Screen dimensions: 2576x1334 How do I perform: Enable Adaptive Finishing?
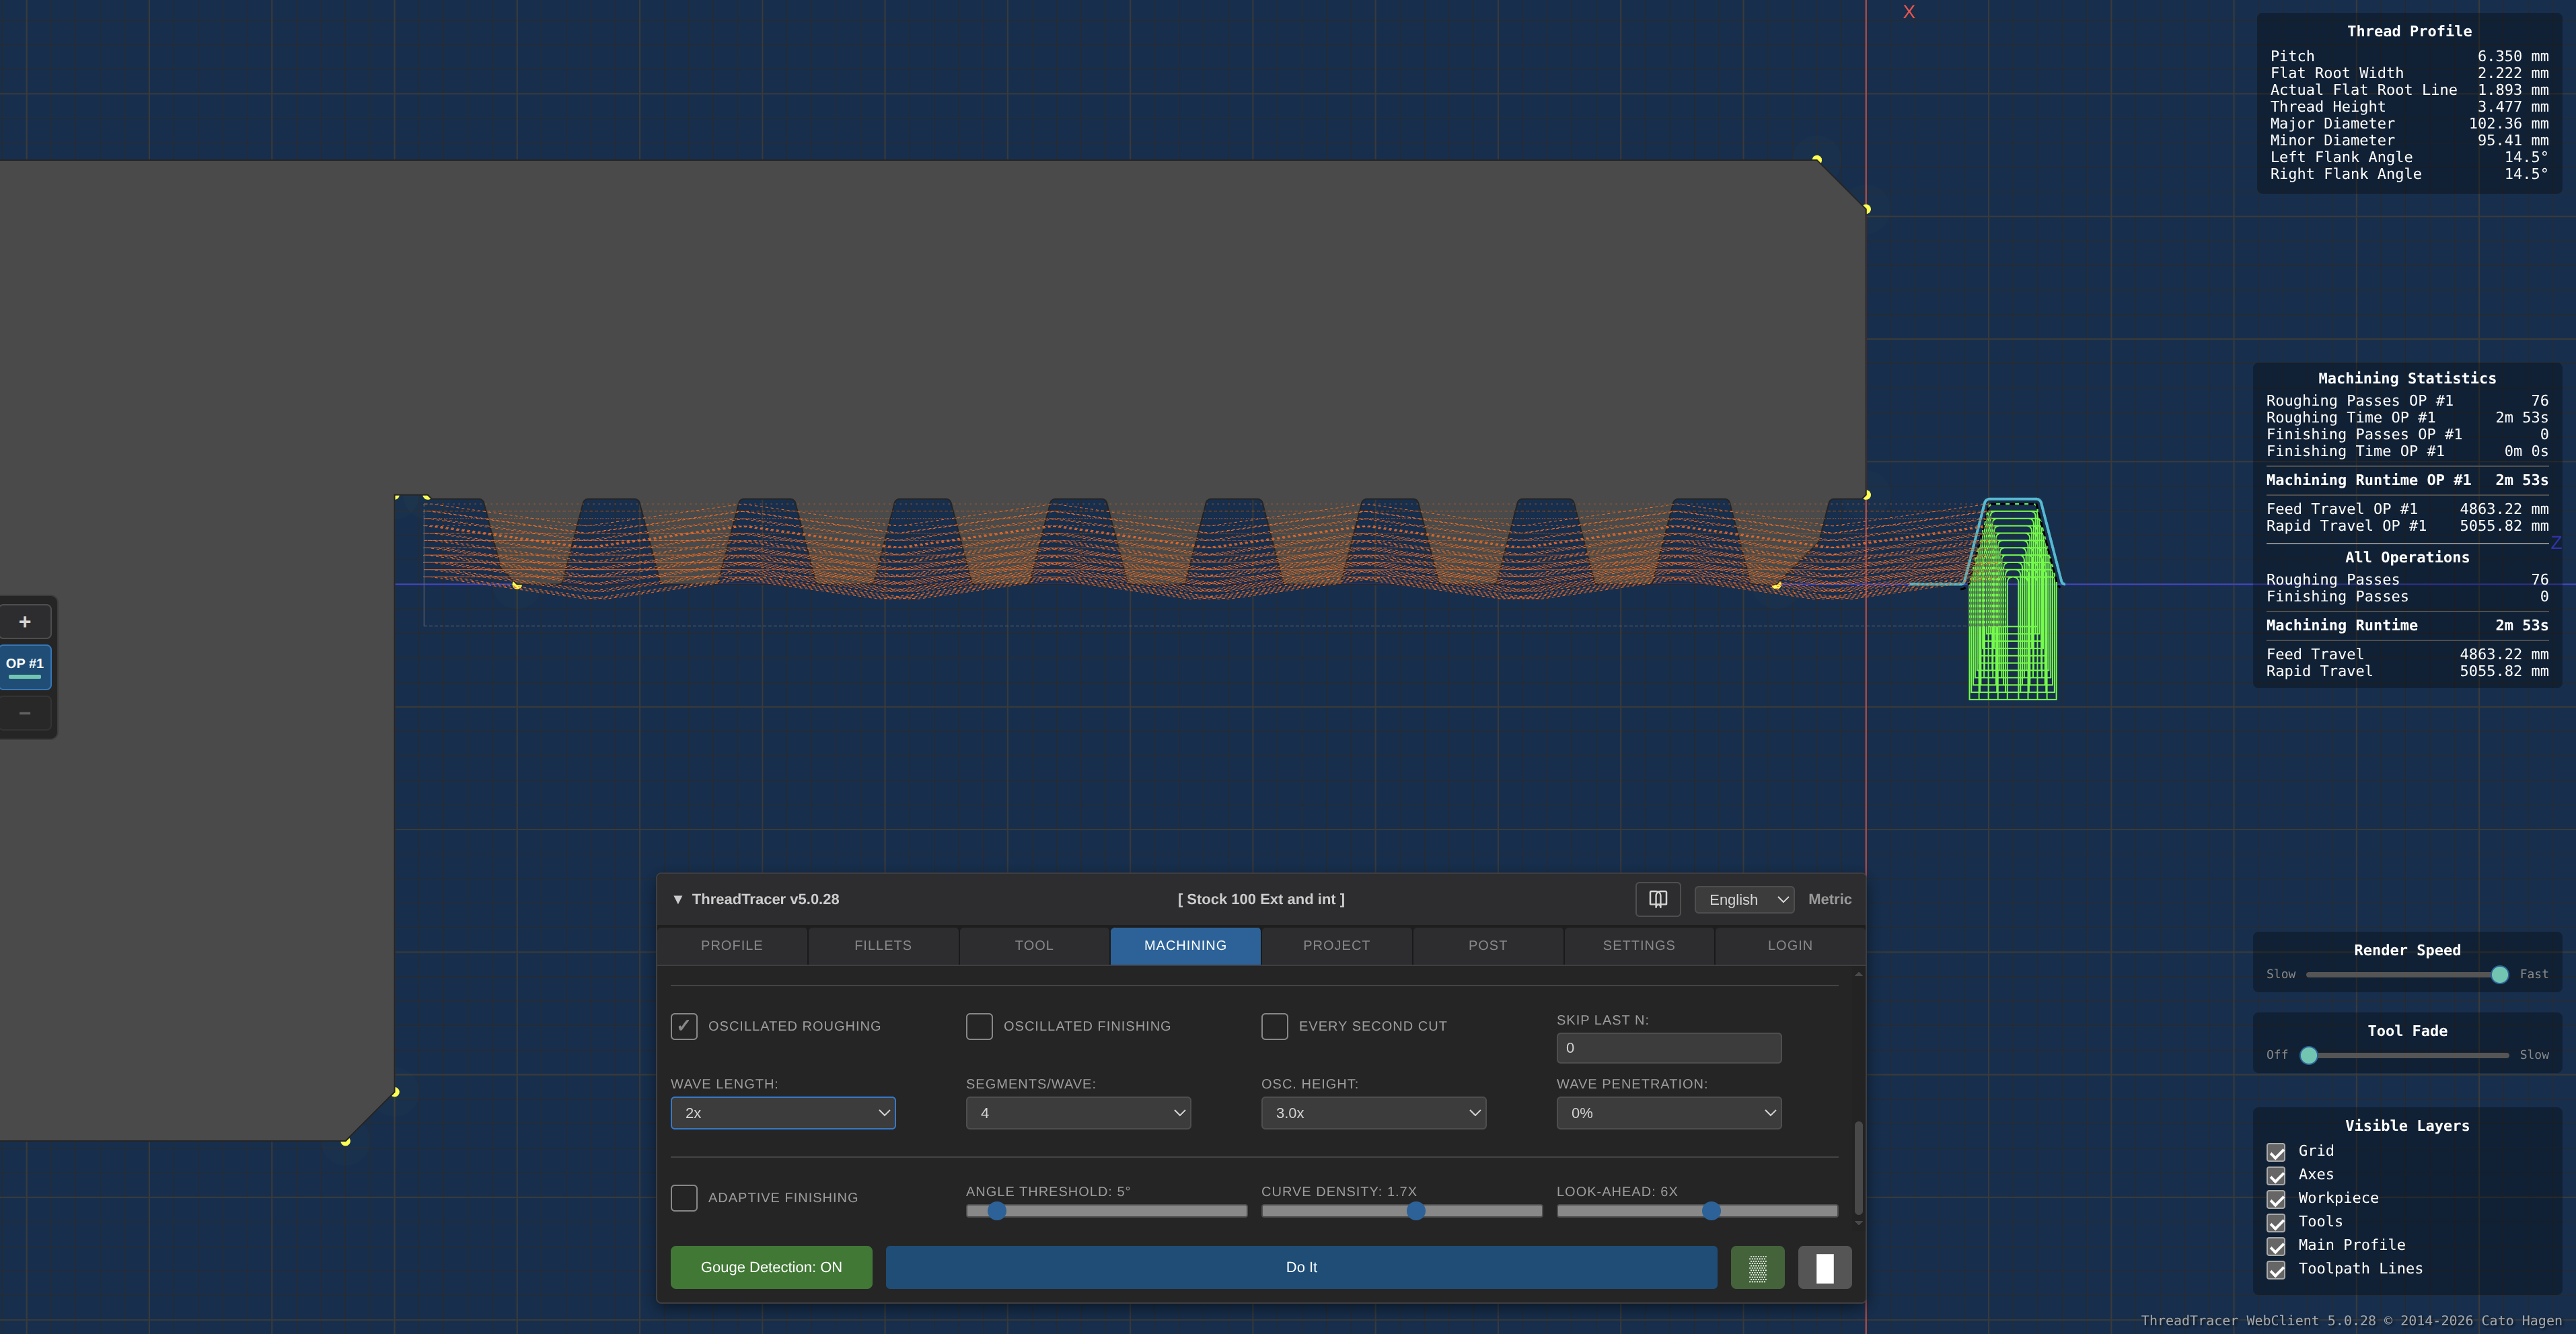(684, 1197)
